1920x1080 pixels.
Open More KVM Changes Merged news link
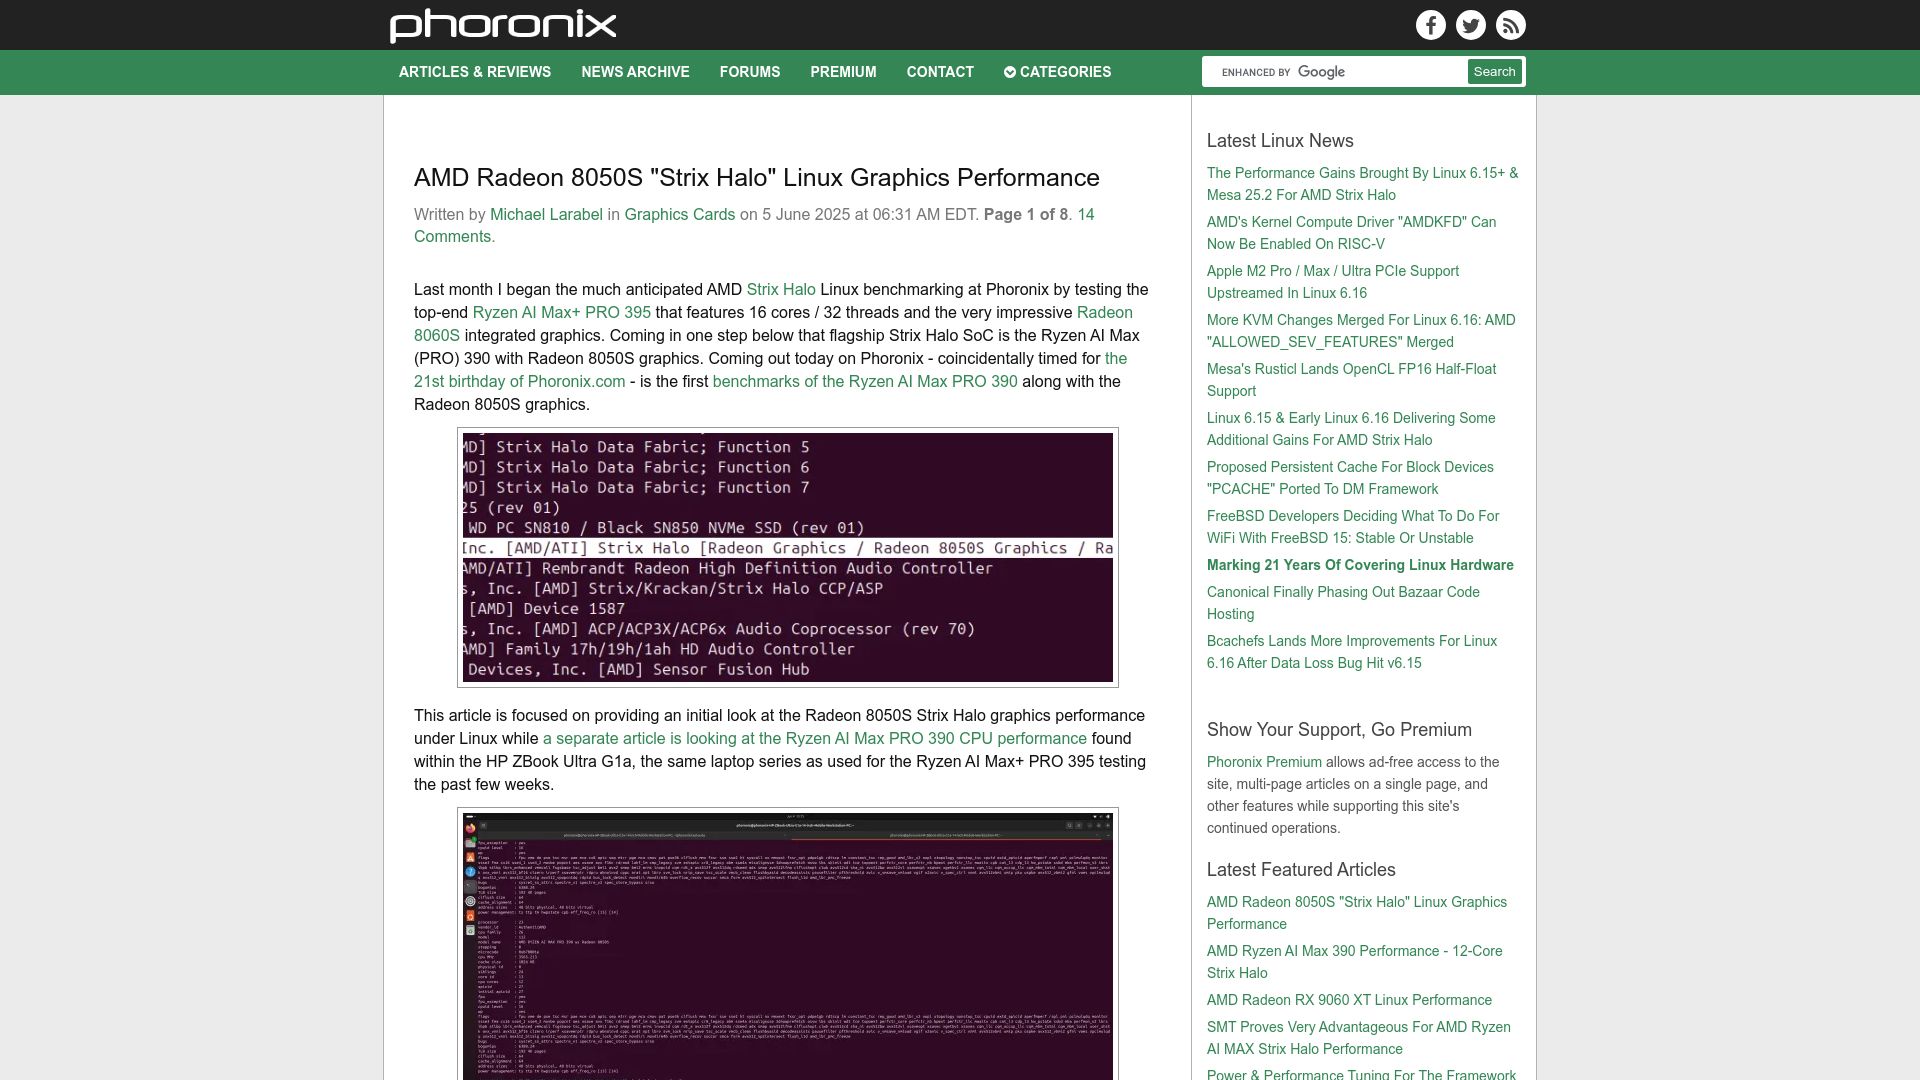pyautogui.click(x=1361, y=331)
